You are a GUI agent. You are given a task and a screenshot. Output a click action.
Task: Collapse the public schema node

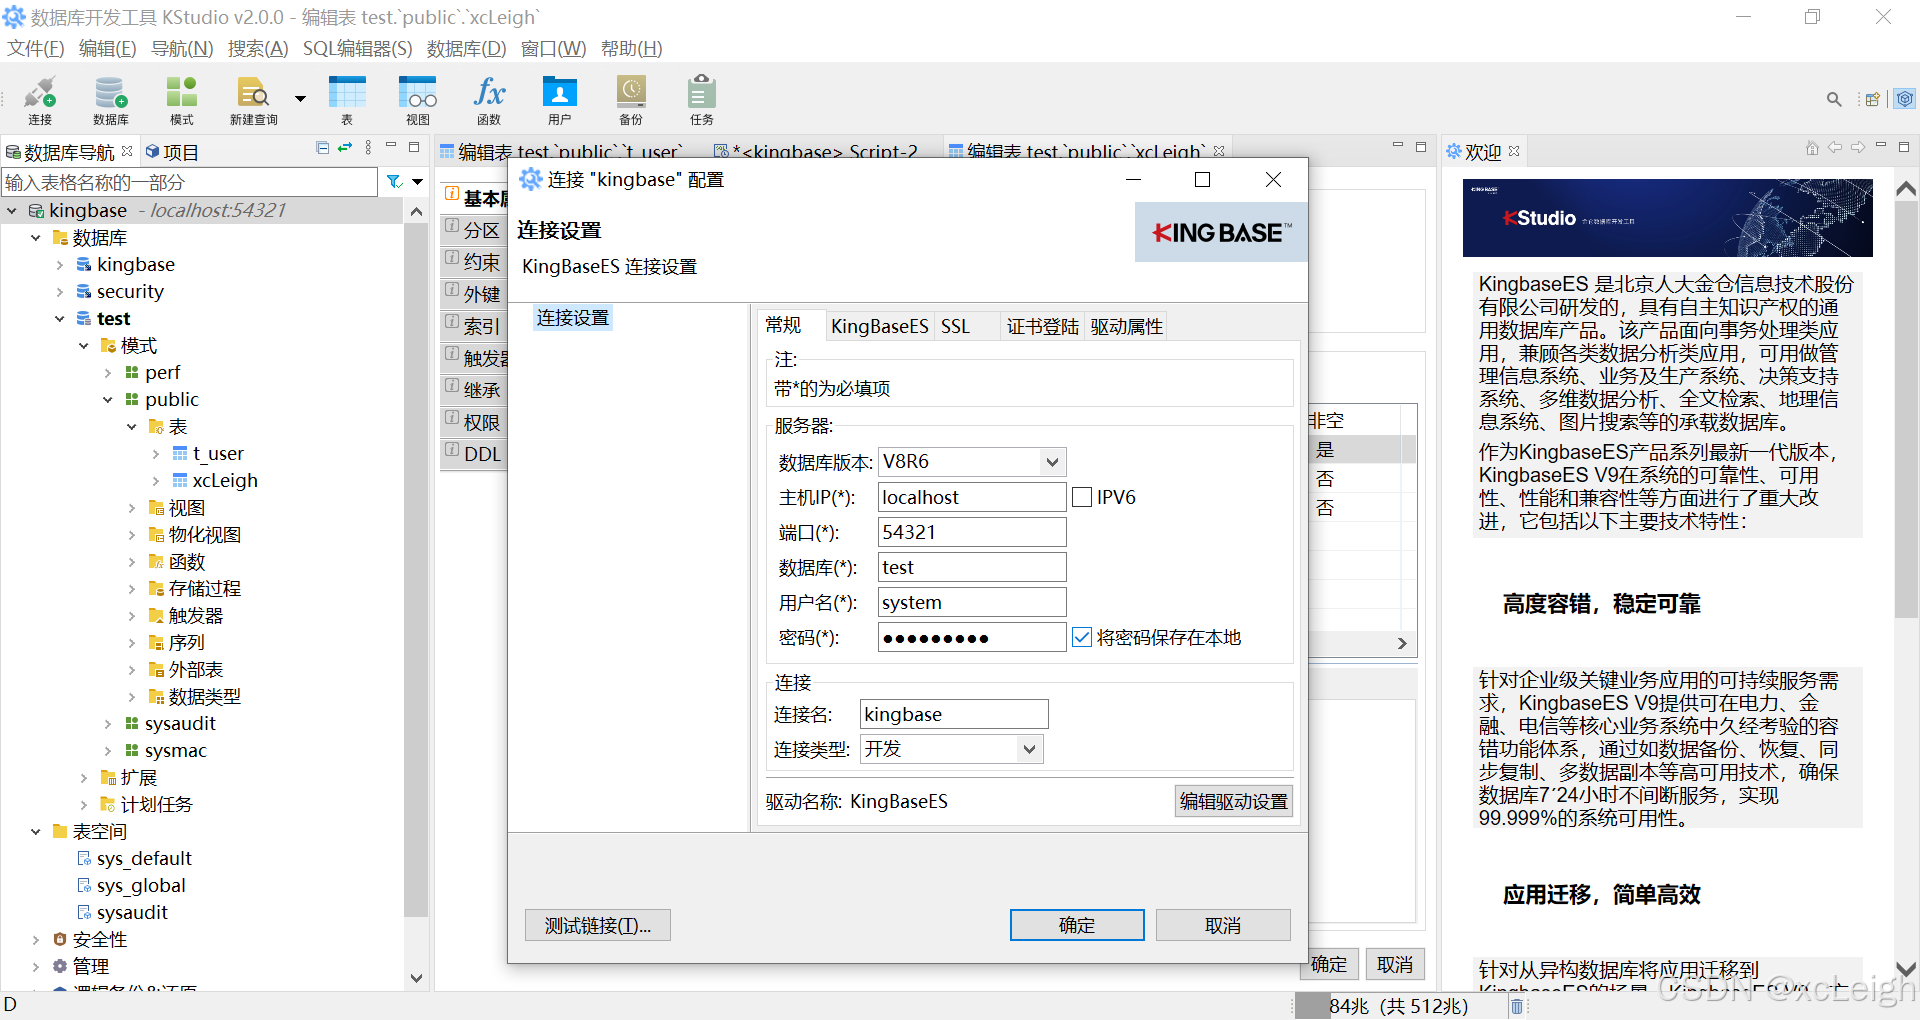(x=107, y=399)
